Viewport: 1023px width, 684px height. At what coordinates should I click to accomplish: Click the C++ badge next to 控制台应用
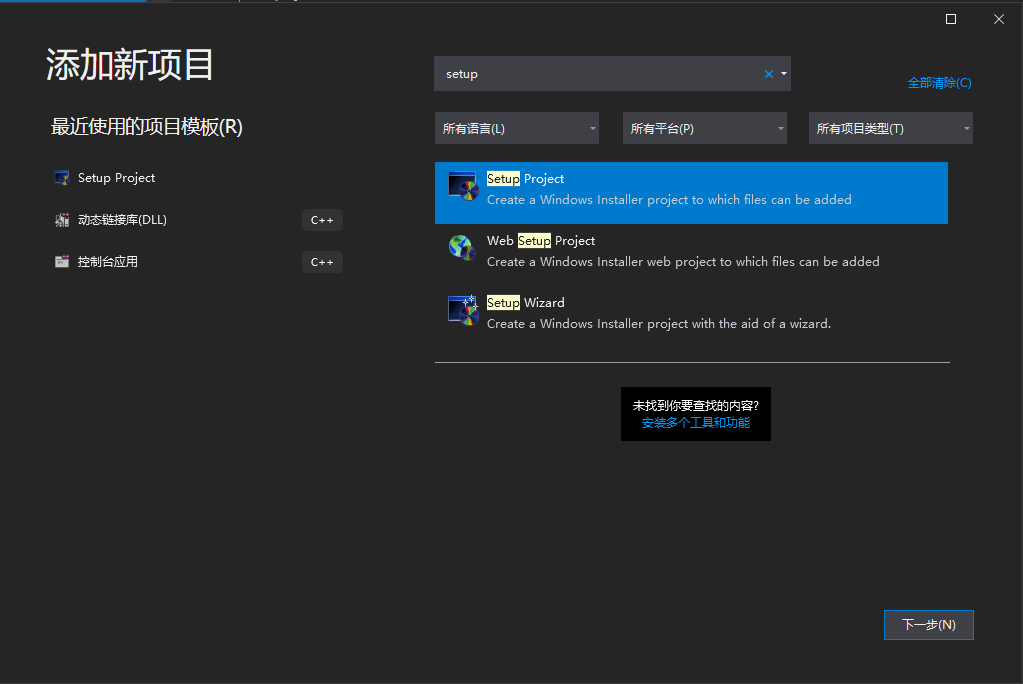[x=321, y=261]
